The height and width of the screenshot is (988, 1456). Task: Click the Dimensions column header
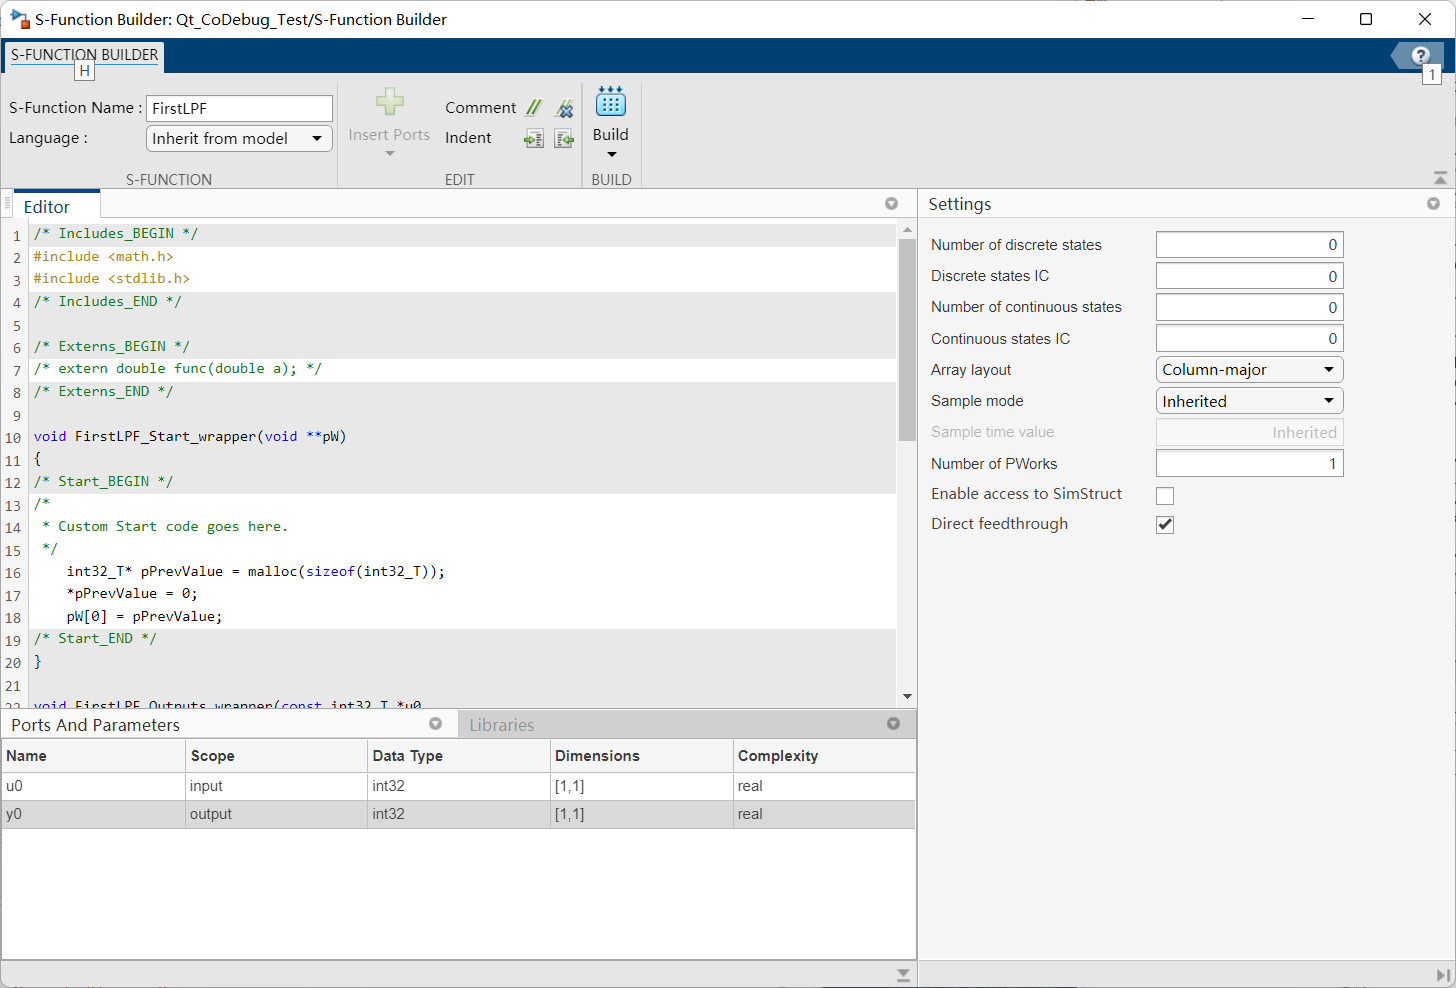click(642, 756)
